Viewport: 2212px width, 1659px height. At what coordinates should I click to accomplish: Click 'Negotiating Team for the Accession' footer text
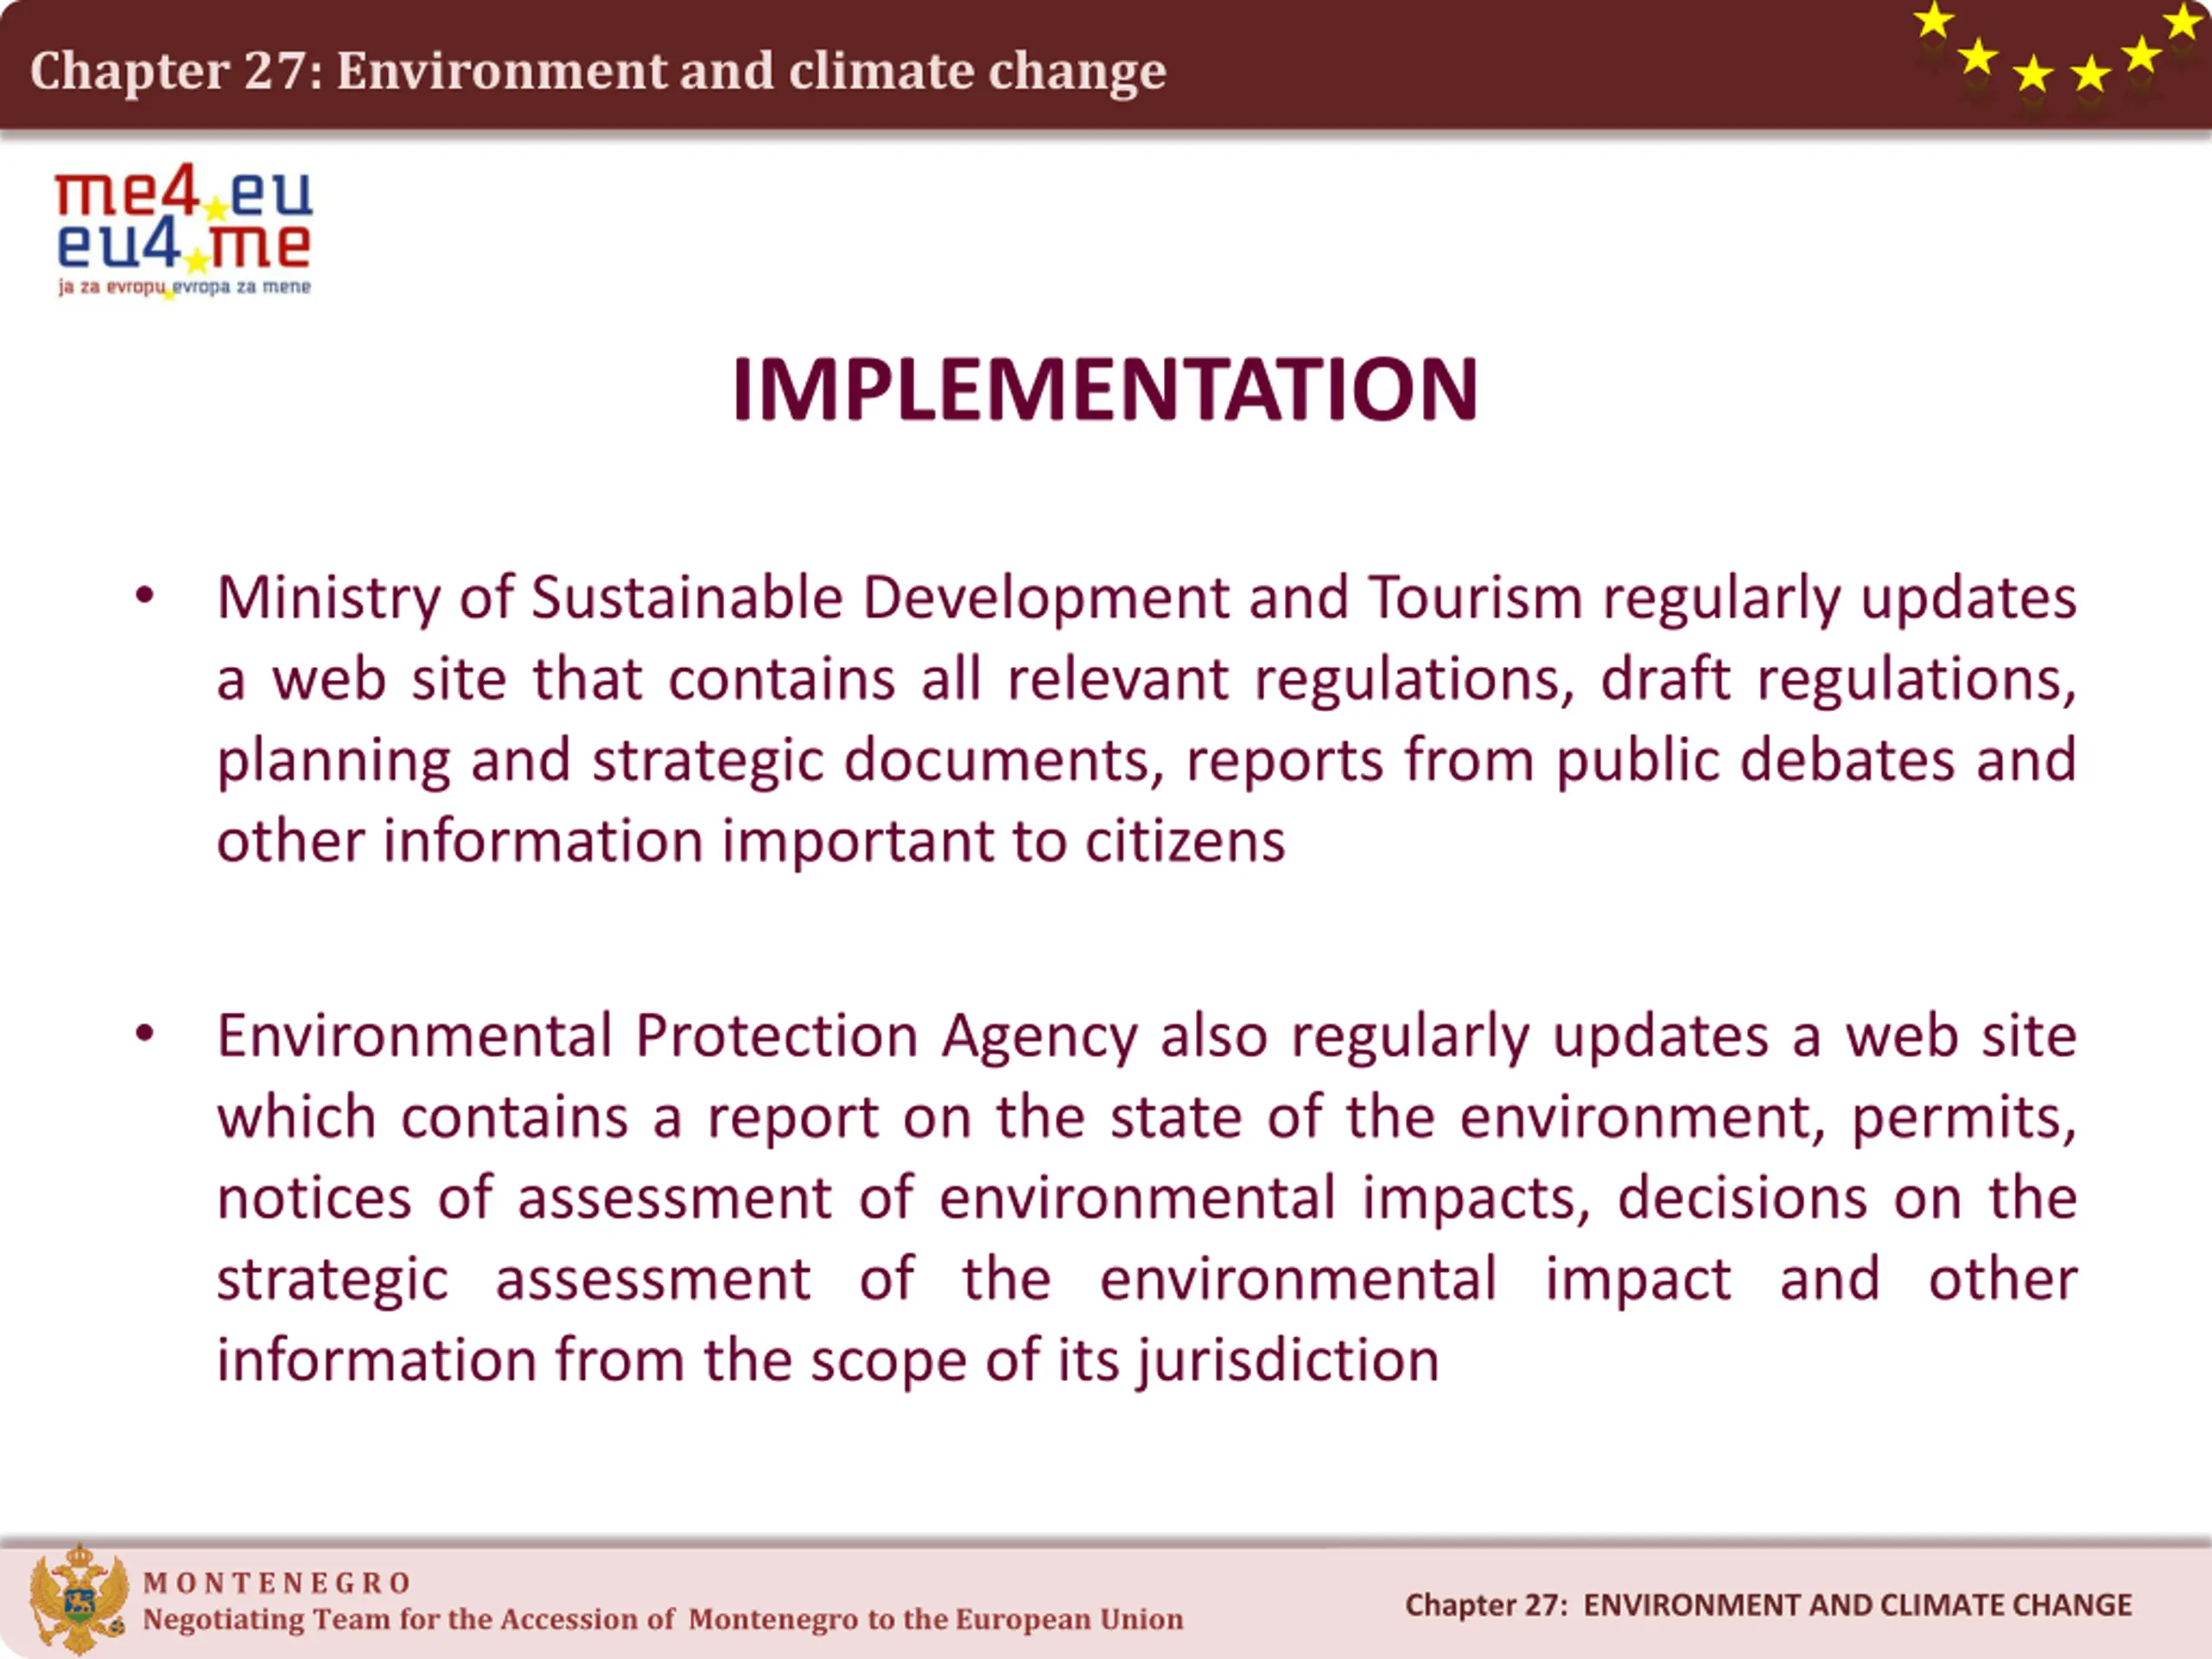[663, 1620]
